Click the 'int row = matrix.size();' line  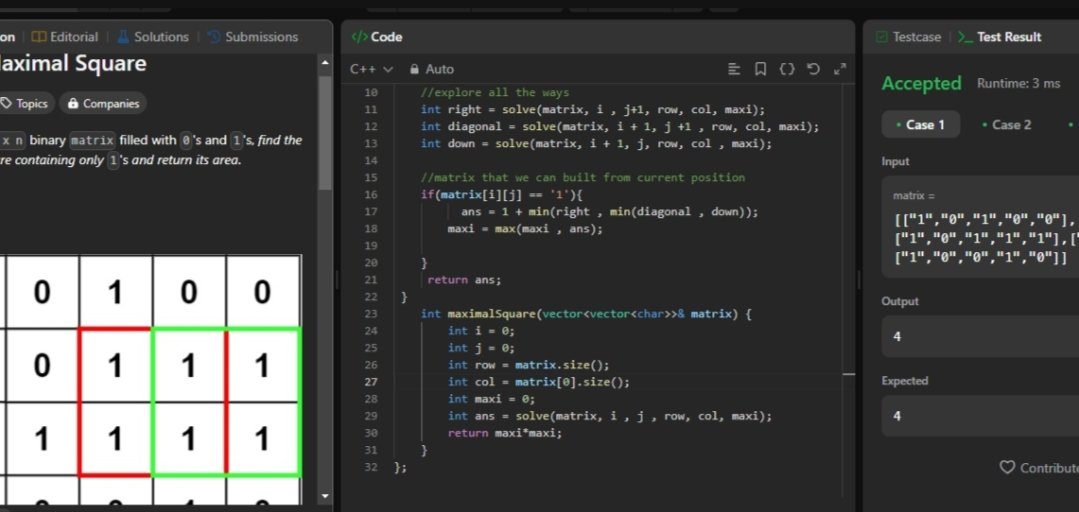528,365
